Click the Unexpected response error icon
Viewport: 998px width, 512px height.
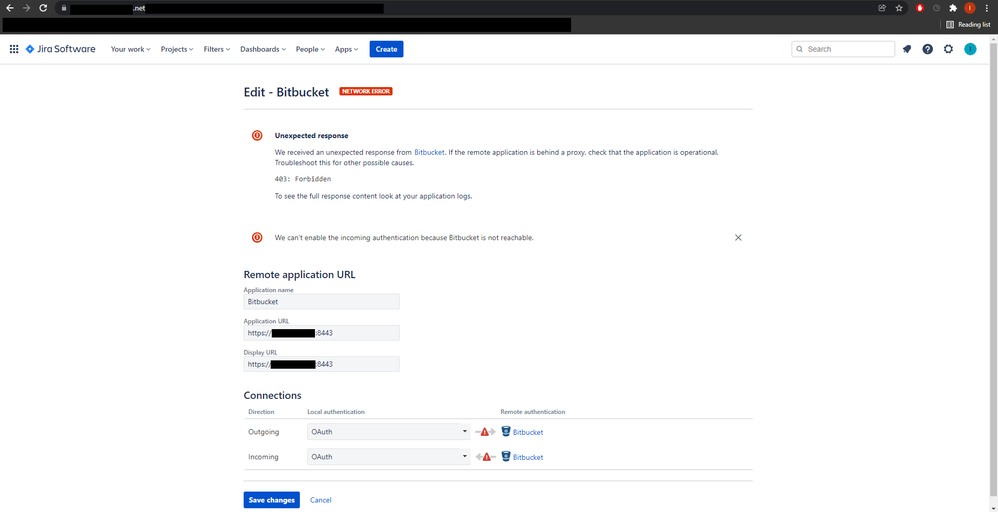[257, 136]
